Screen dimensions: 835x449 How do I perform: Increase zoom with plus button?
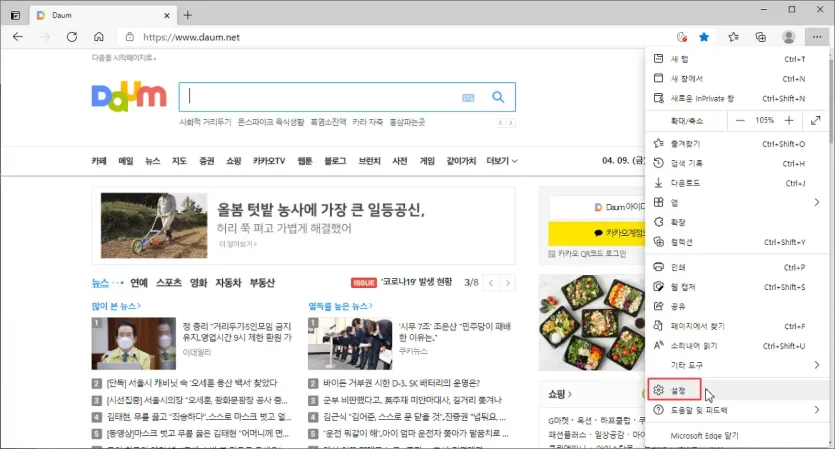[x=789, y=120]
